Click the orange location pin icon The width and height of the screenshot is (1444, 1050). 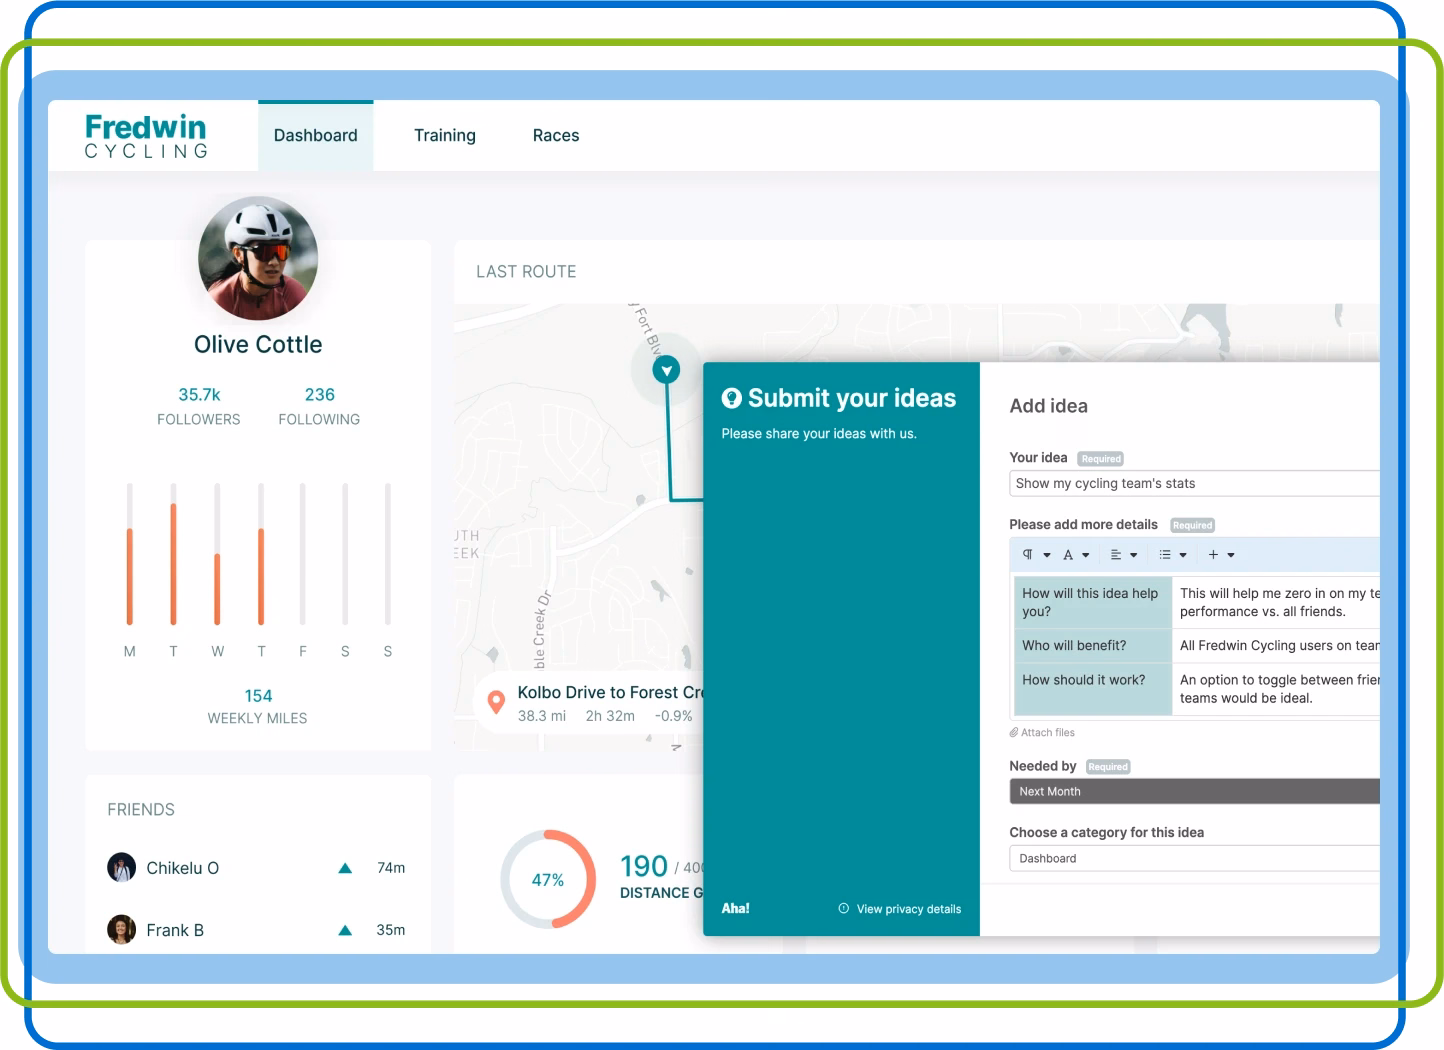[x=496, y=702]
